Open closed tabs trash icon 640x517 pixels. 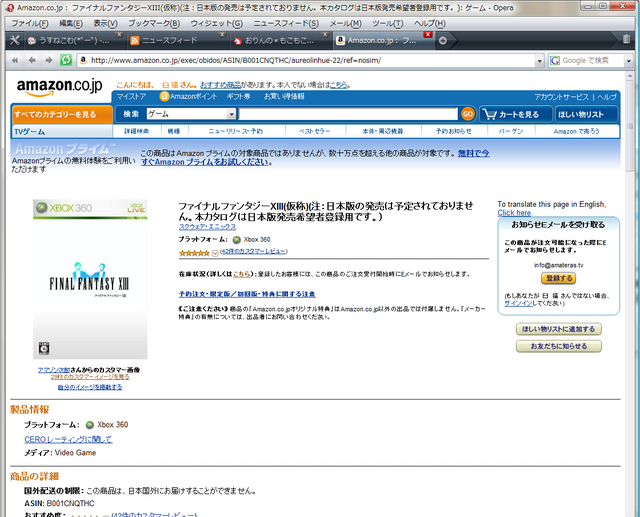626,39
